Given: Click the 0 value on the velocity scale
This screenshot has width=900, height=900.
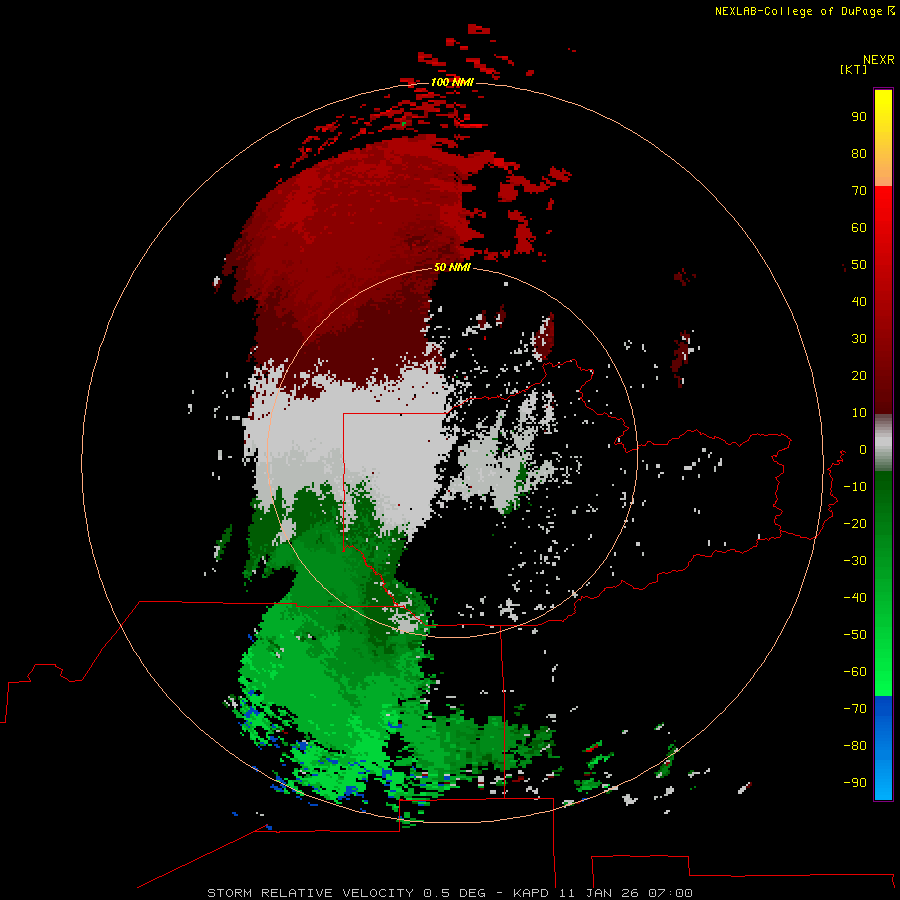Looking at the screenshot, I should coord(863,449).
